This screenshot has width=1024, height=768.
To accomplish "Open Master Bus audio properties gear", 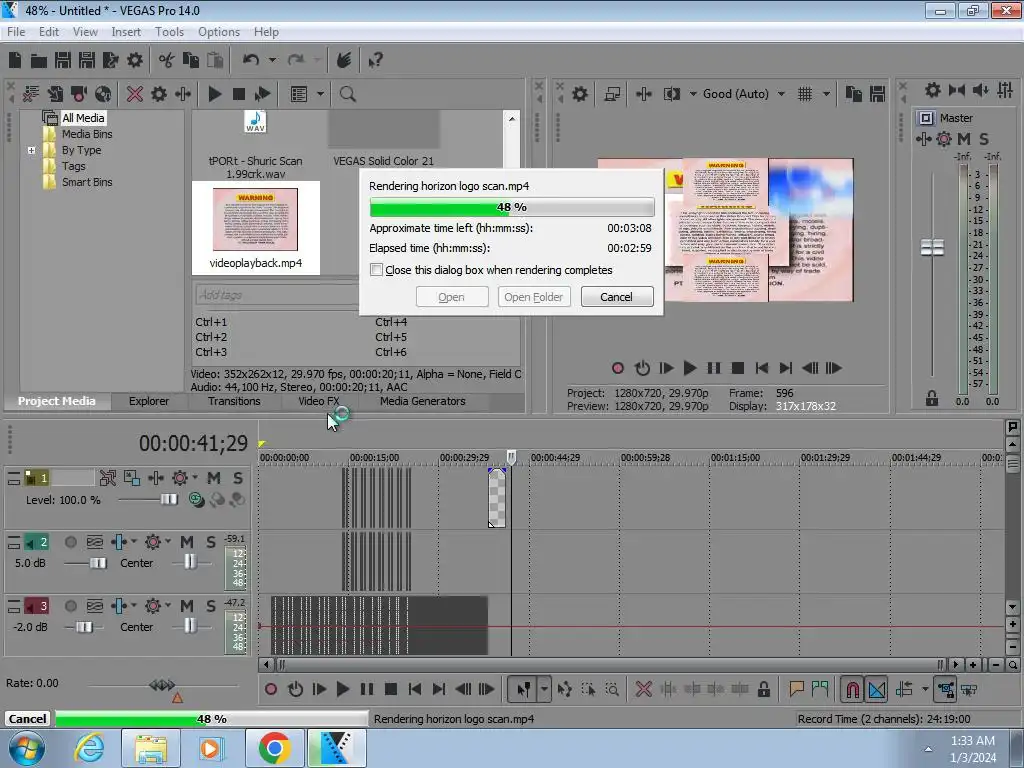I will pyautogui.click(x=933, y=90).
